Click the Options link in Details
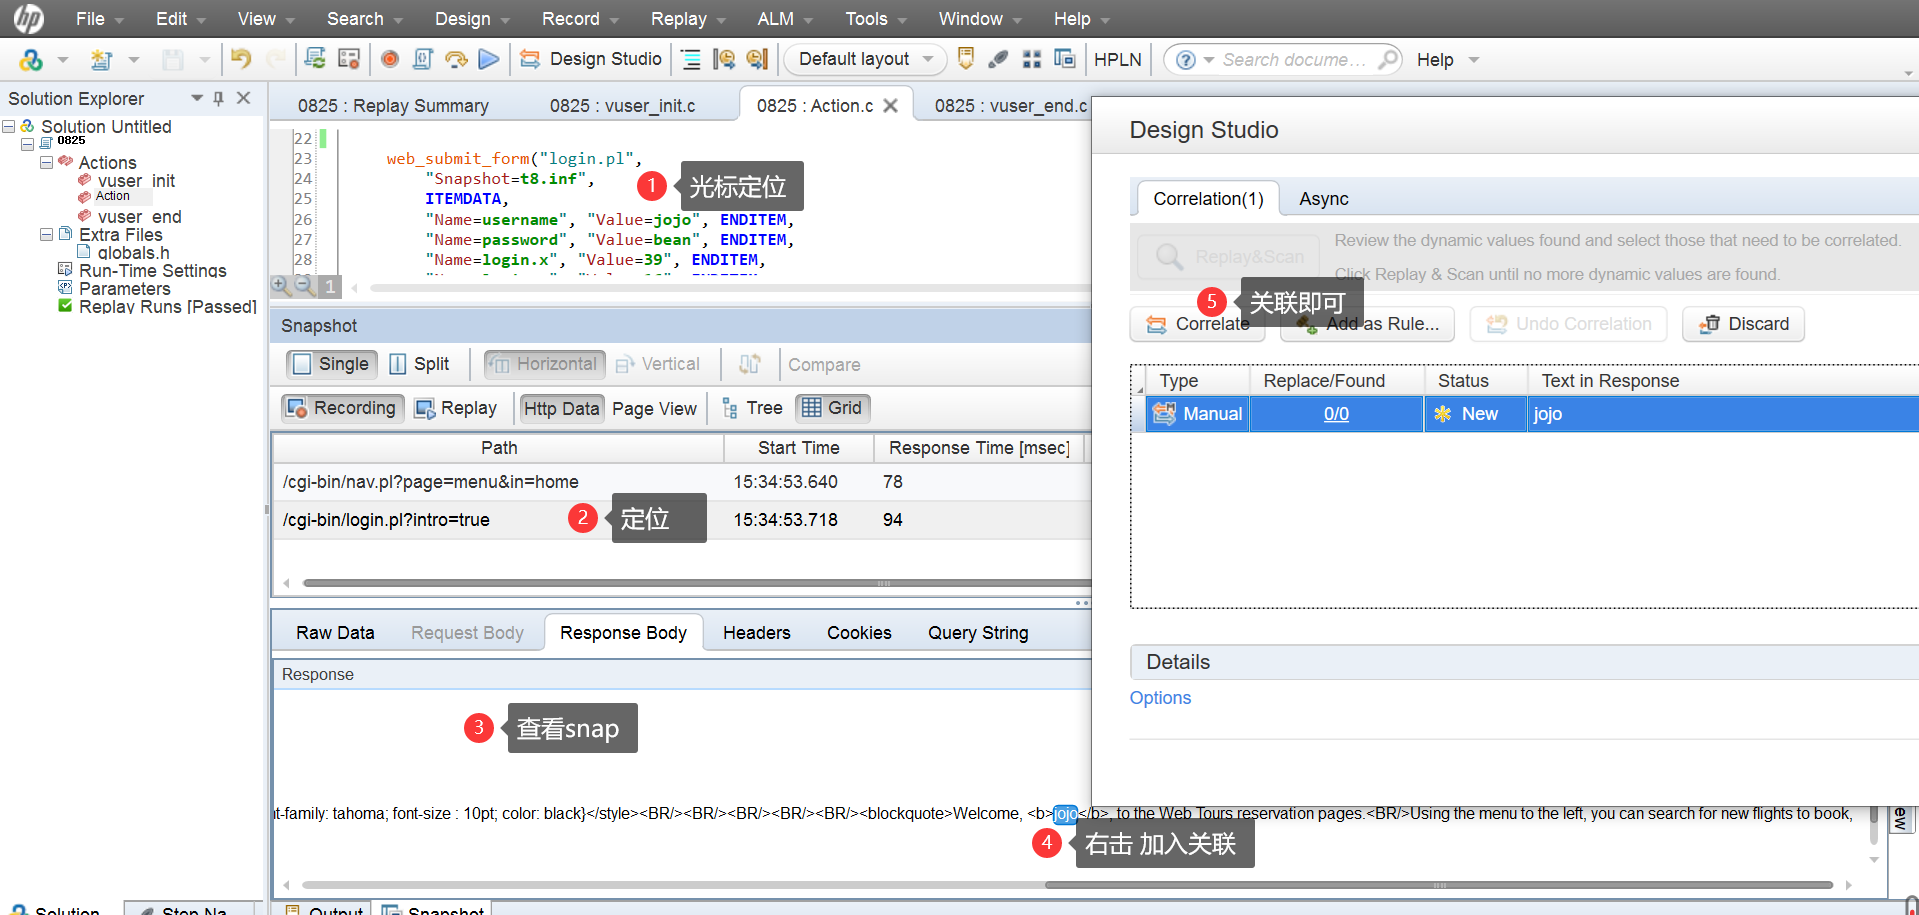 (1160, 698)
